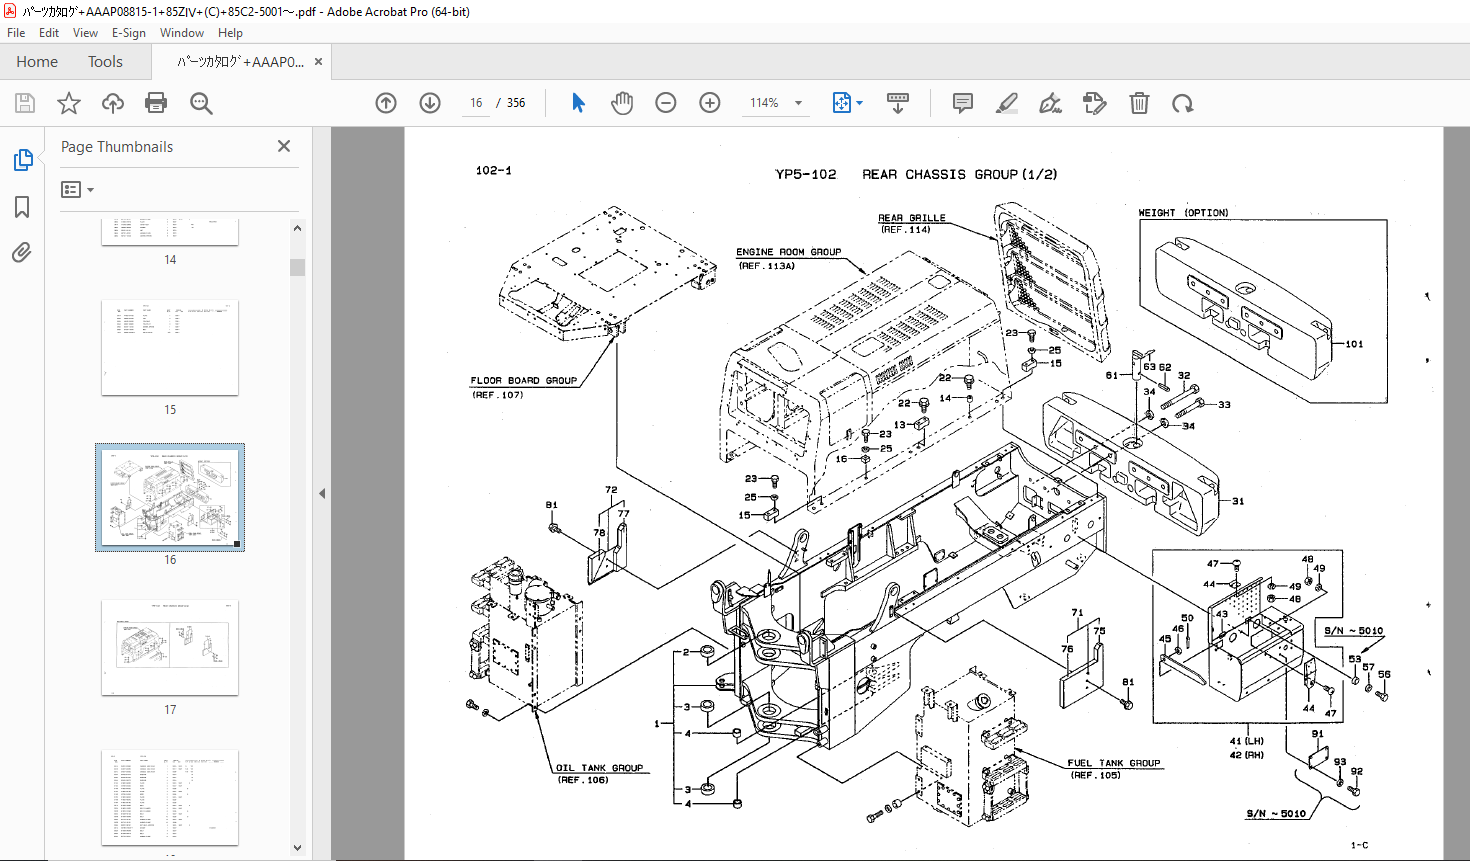Zoom in with plus icon
Viewport: 1470px width, 861px height.
coord(710,103)
